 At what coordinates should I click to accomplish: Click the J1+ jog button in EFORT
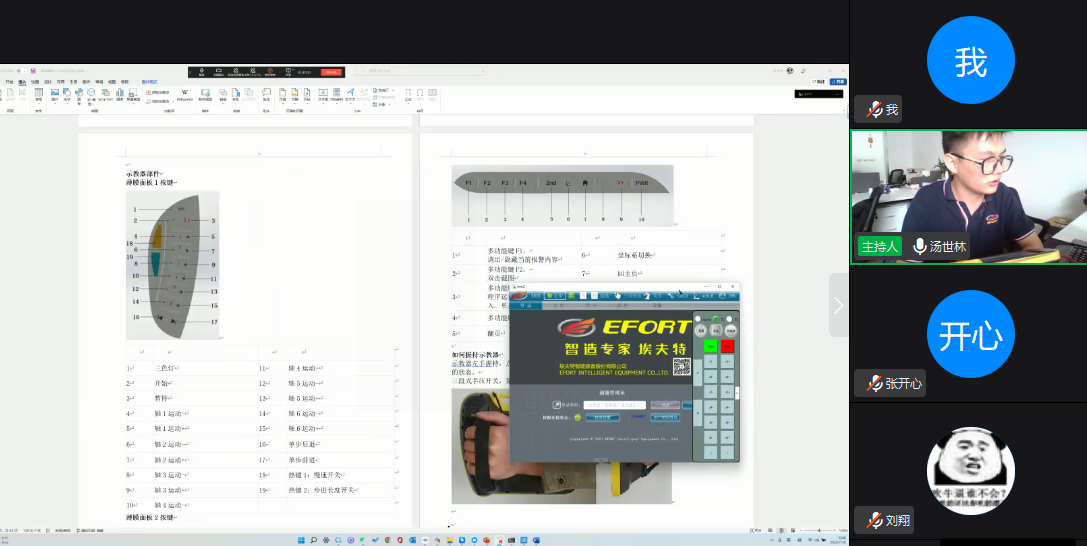point(727,362)
